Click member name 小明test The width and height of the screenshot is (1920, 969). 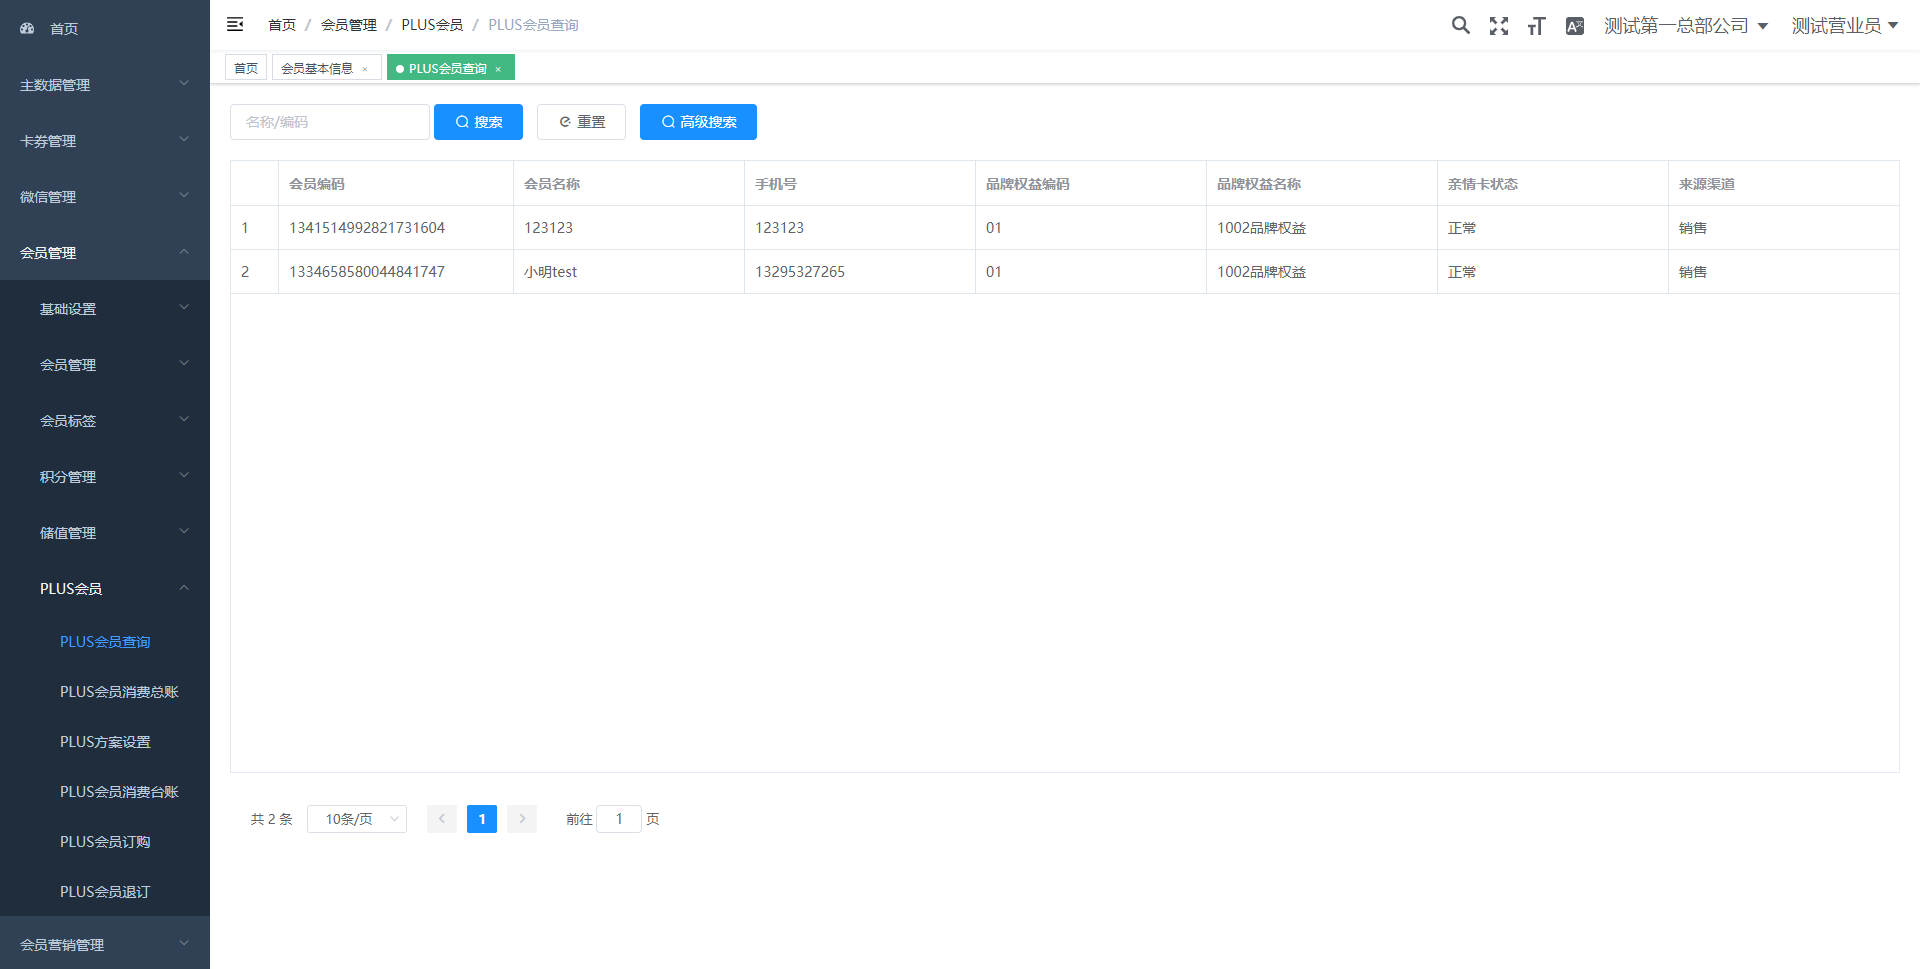pos(551,272)
